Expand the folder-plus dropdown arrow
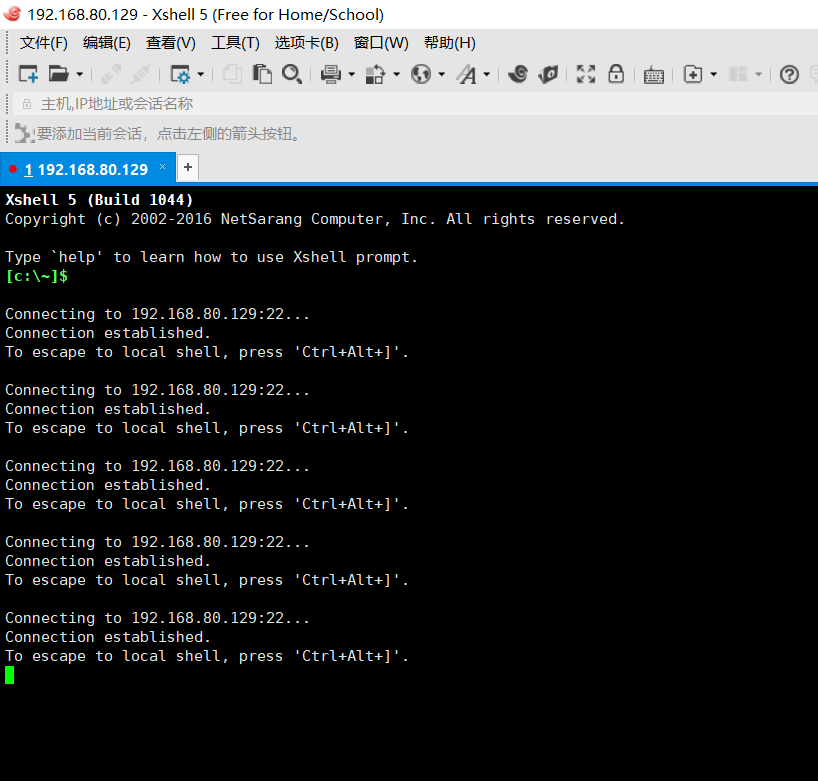This screenshot has width=818, height=781. point(714,75)
